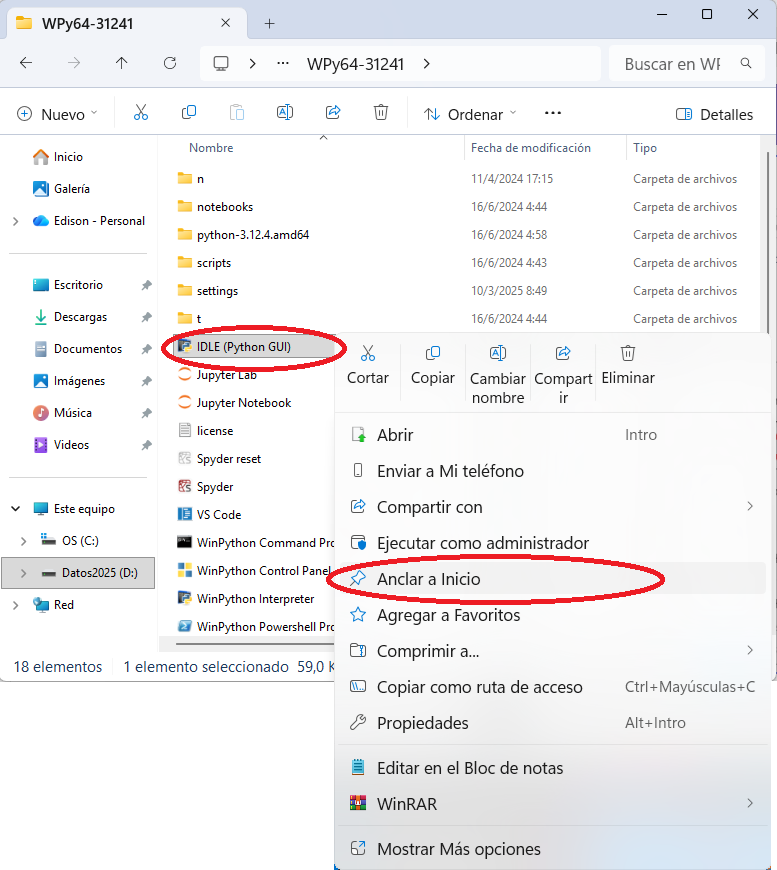
Task: Click Copiar in the context menu
Action: 432,366
